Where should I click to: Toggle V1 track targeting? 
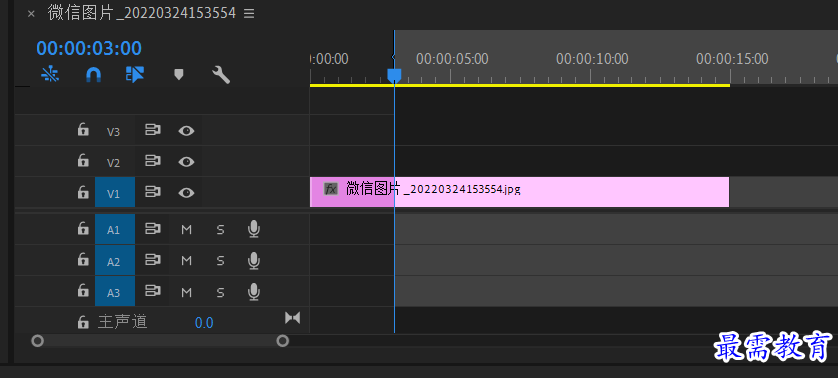[x=115, y=192]
